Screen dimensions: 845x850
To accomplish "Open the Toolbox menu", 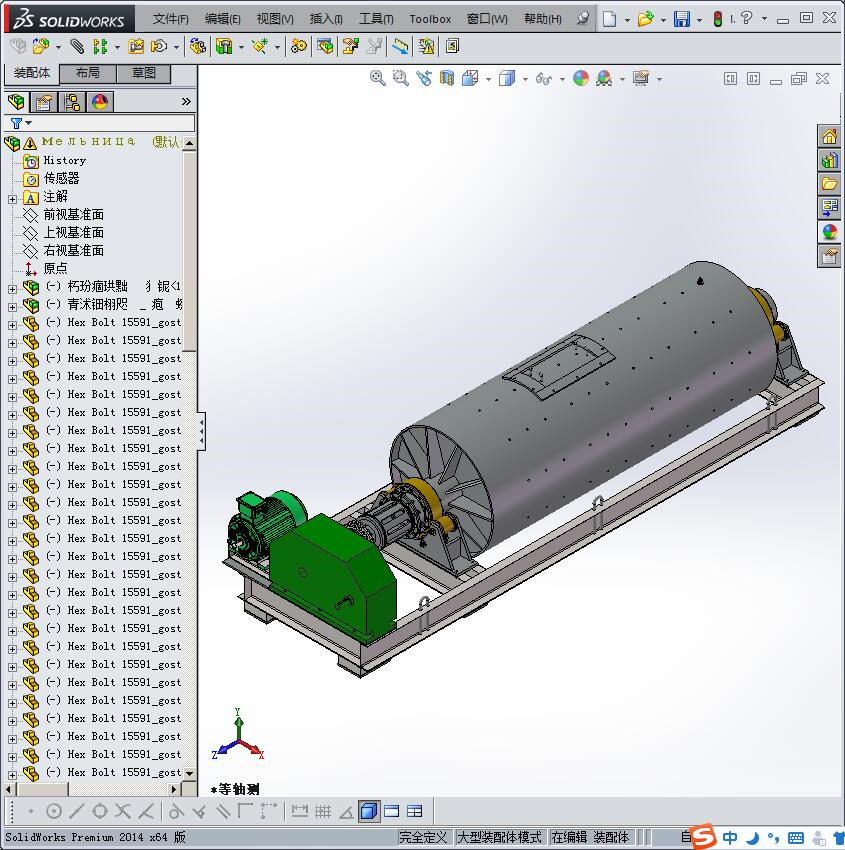I will (430, 19).
